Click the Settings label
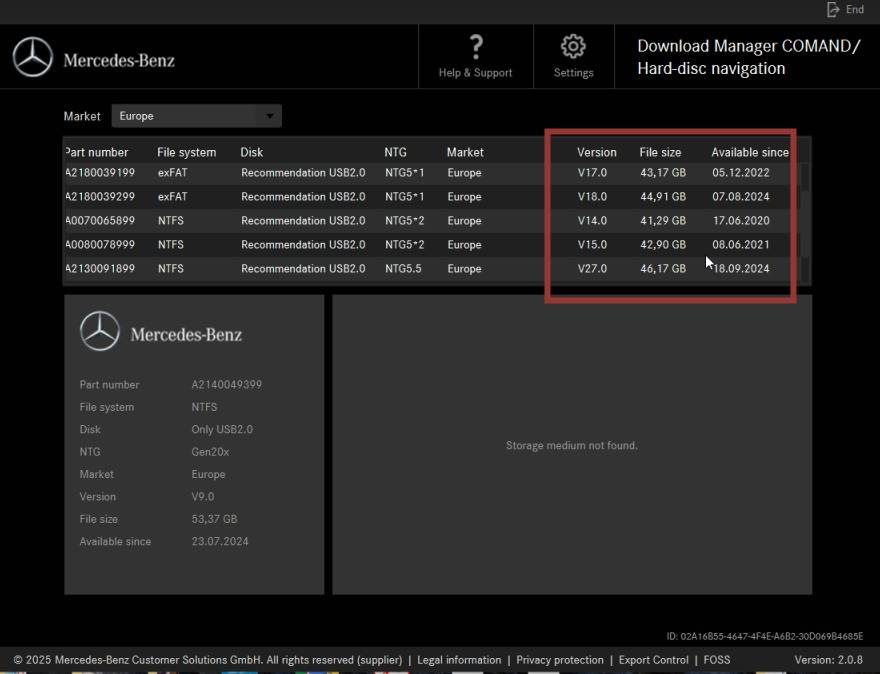Image resolution: width=880 pixels, height=674 pixels. point(573,72)
